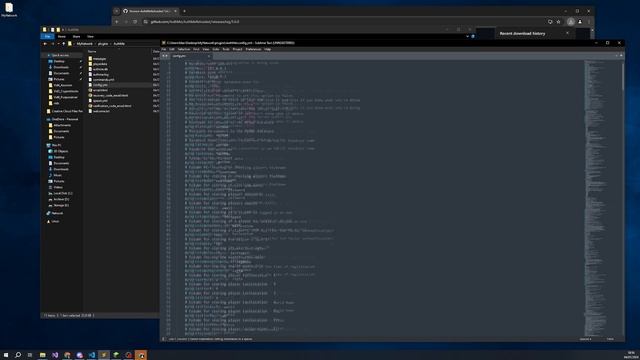This screenshot has width=640, height=360.
Task: Open the Share tab in File Explorer ribbon
Action: [x=76, y=36]
